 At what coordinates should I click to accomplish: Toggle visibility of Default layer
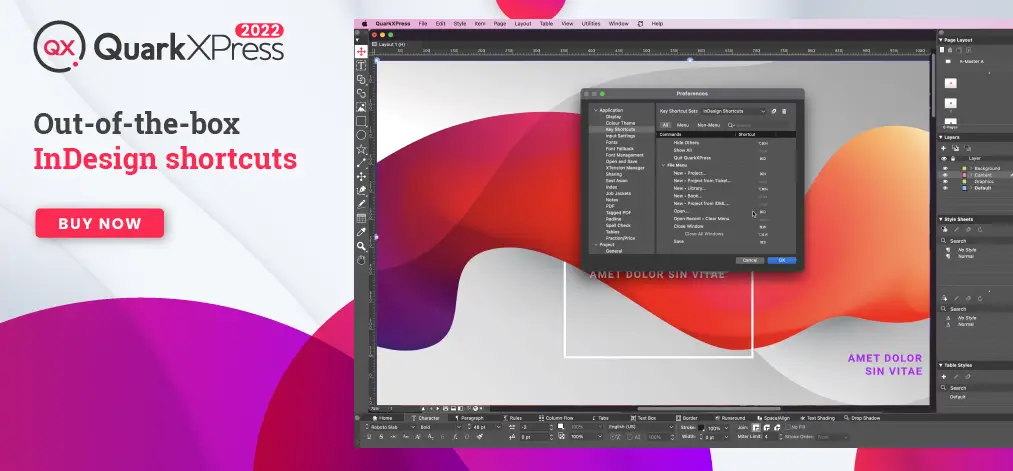945,188
